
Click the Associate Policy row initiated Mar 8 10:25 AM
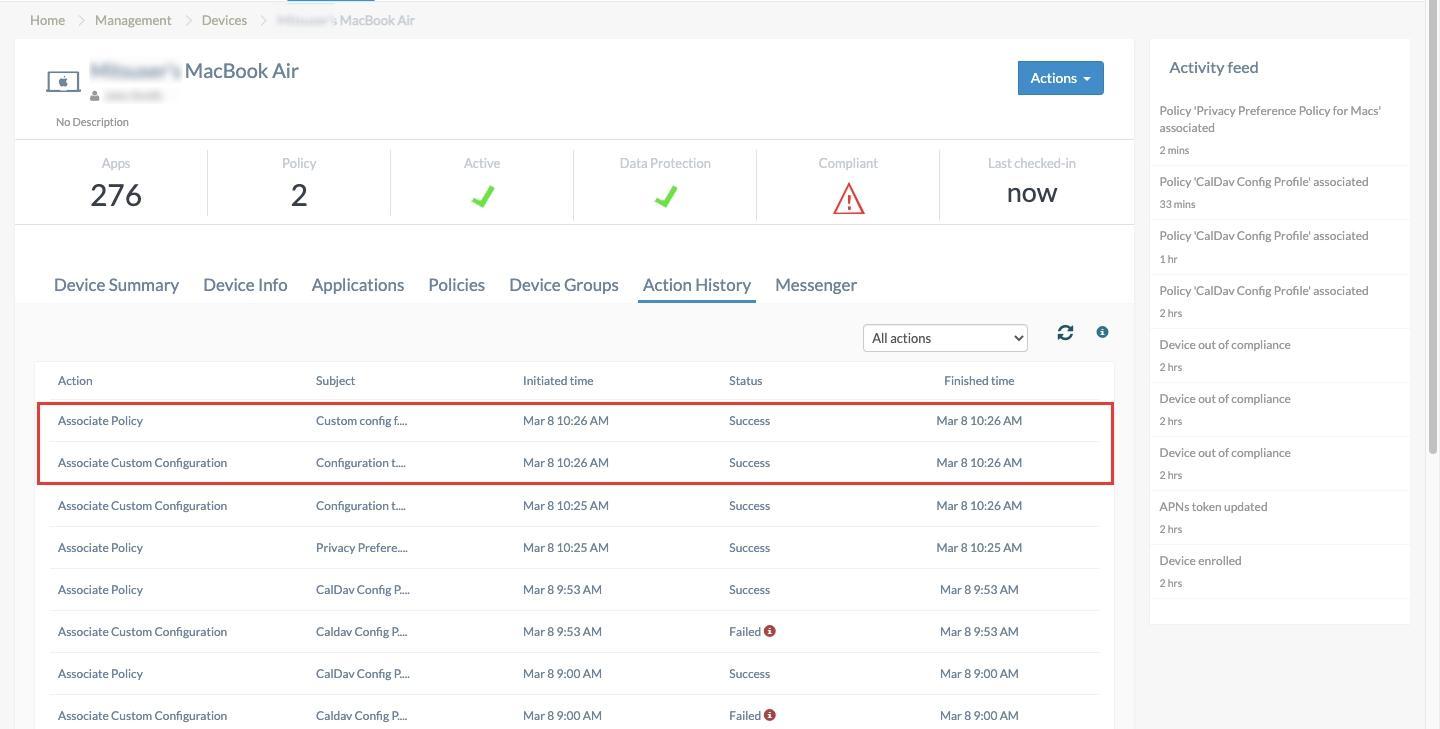click(574, 548)
